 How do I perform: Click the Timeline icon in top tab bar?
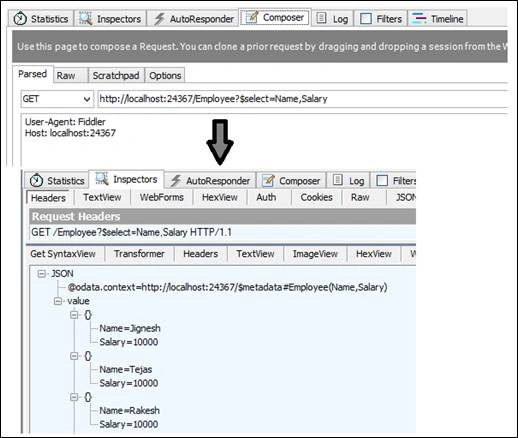(x=419, y=18)
